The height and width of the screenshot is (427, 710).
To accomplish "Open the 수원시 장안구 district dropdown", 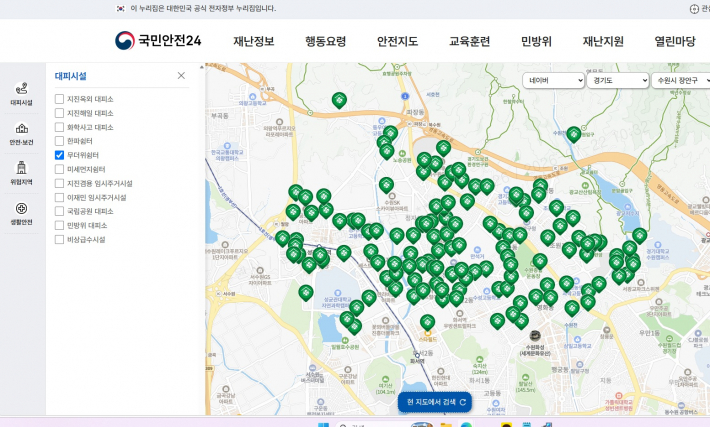I will point(681,80).
